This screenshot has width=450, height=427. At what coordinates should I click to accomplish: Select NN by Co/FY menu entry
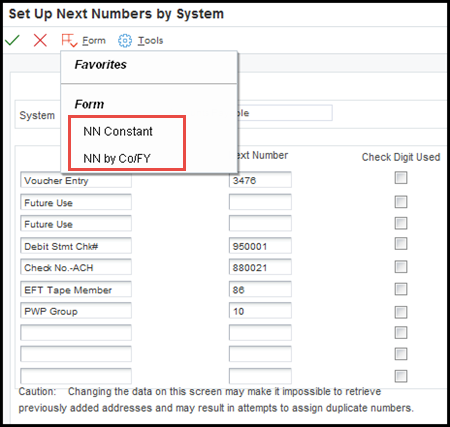pyautogui.click(x=117, y=158)
